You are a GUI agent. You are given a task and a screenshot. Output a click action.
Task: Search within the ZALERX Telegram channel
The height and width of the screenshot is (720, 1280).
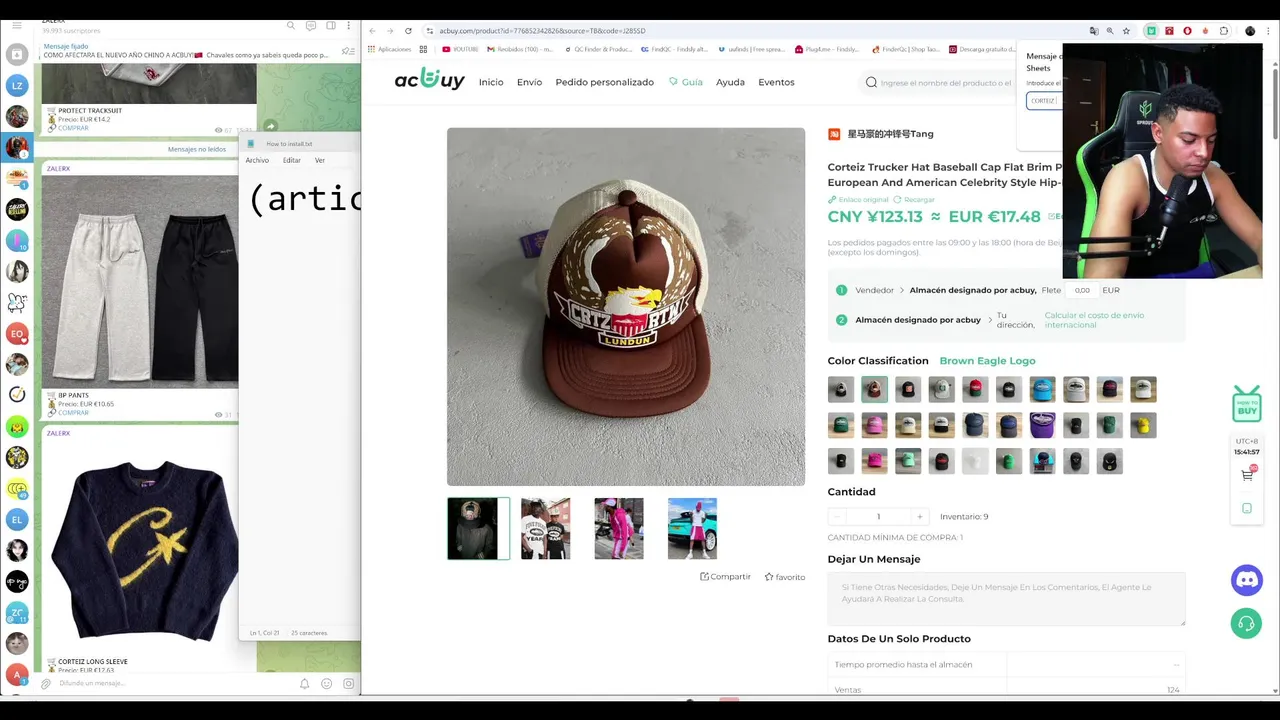point(291,25)
